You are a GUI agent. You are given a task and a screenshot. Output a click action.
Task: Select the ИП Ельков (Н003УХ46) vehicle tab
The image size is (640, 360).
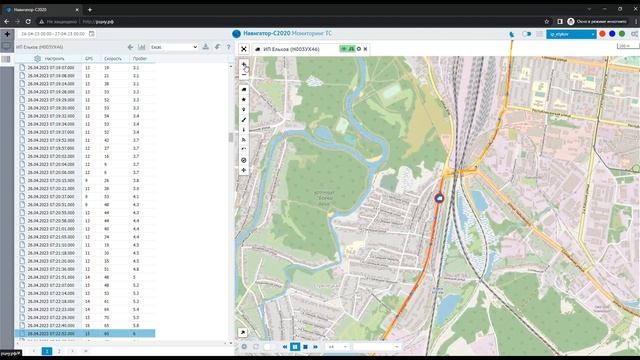coord(291,49)
